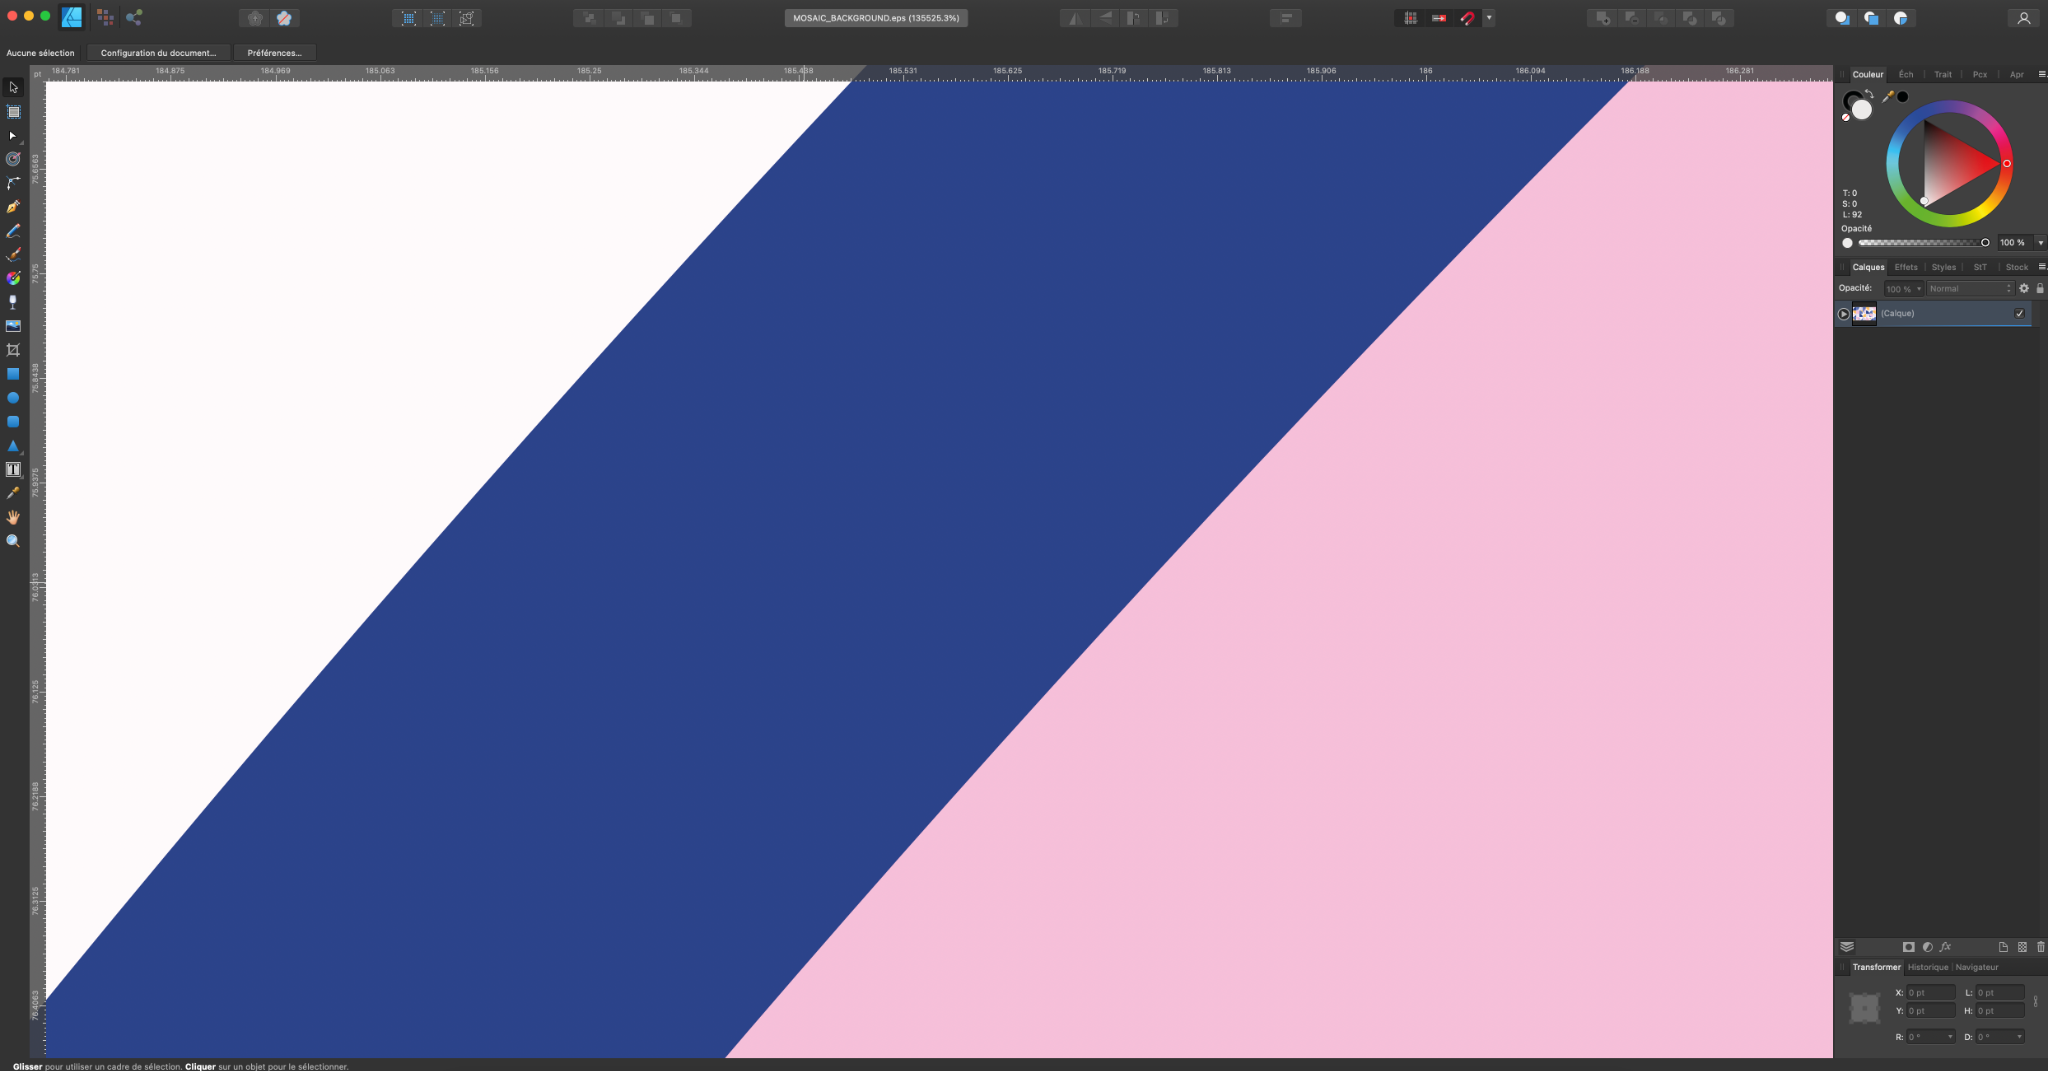Screen dimensions: 2048x1071
Task: Click the add layer page icon
Action: [2003, 947]
